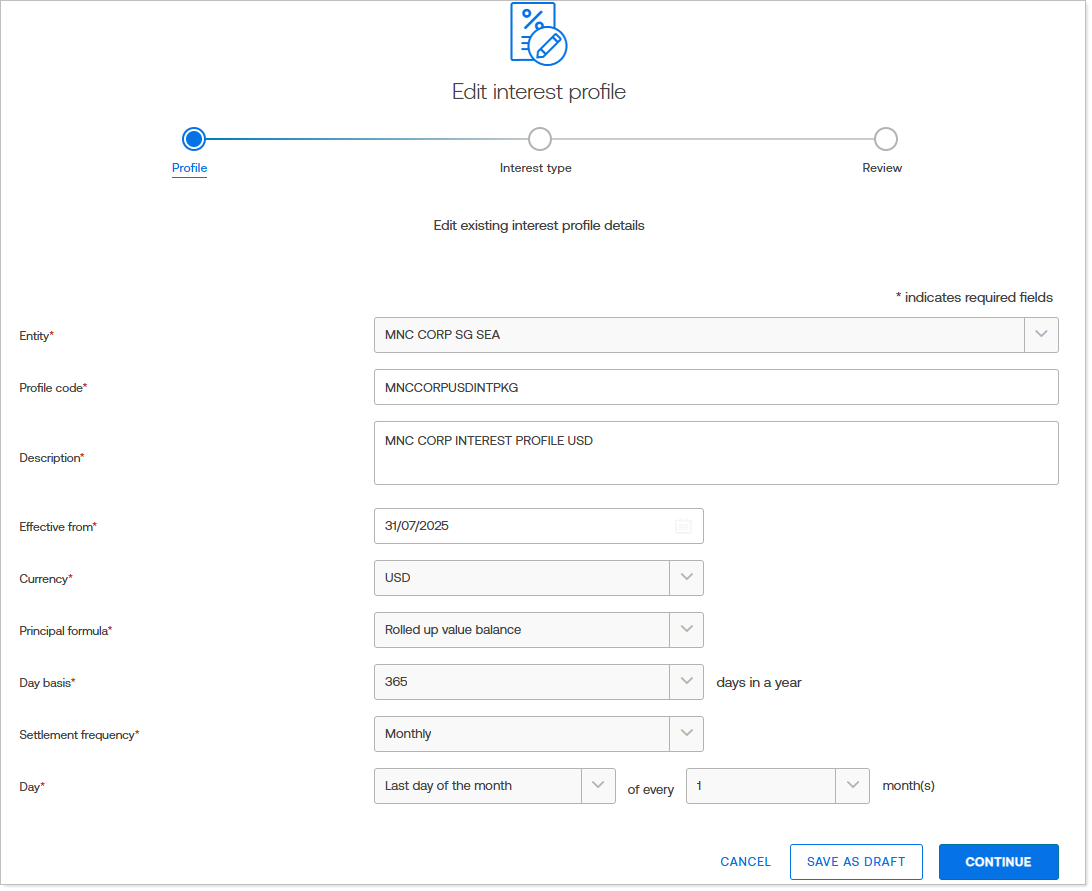Expand the Principal formula dropdown
The width and height of the screenshot is (1092, 891).
(686, 630)
